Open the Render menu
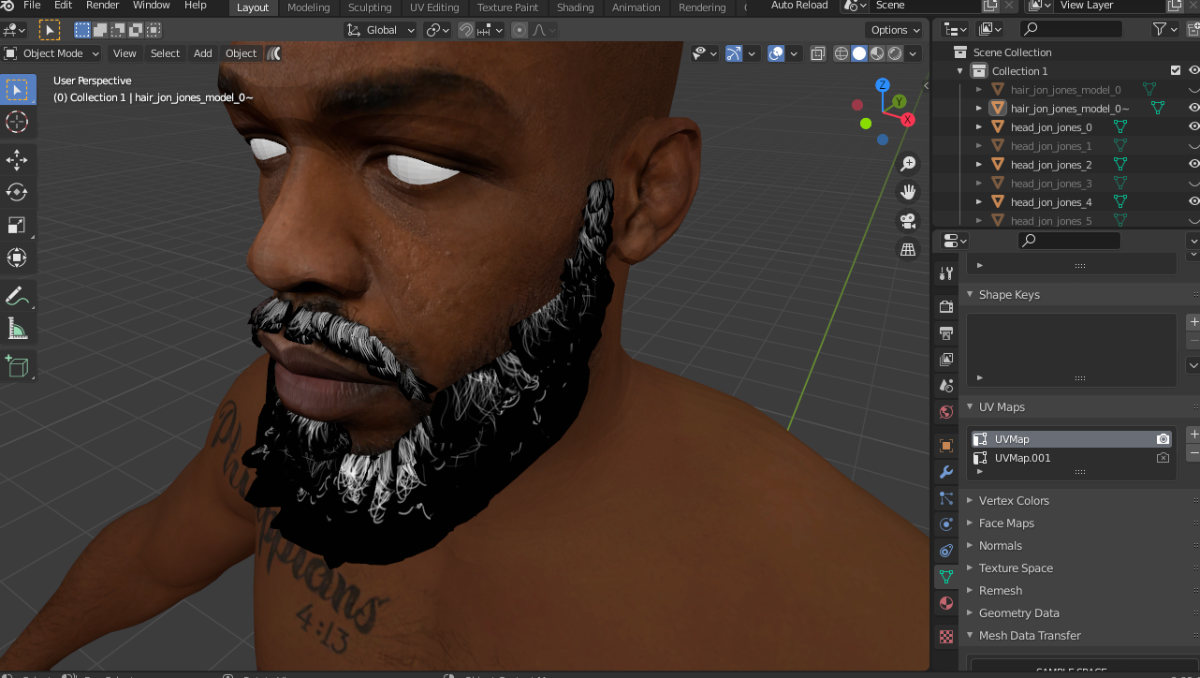 click(x=102, y=6)
